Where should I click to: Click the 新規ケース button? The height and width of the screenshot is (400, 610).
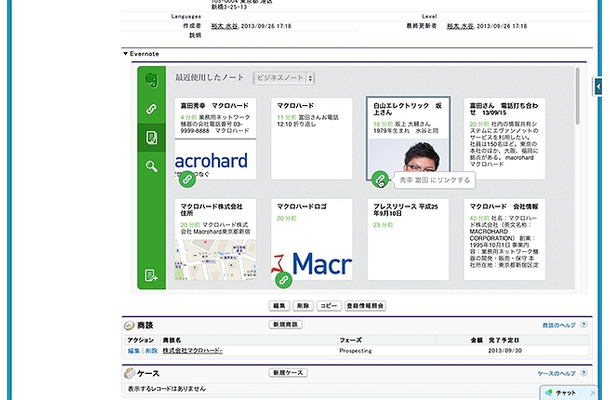288,373
